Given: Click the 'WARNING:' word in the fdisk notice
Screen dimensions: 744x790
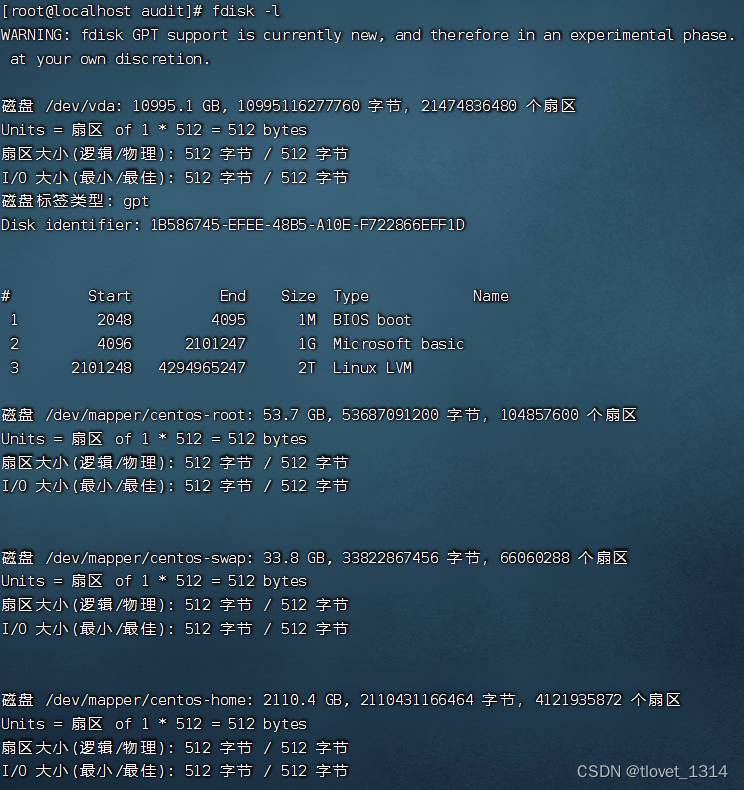Looking at the screenshot, I should tap(35, 35).
